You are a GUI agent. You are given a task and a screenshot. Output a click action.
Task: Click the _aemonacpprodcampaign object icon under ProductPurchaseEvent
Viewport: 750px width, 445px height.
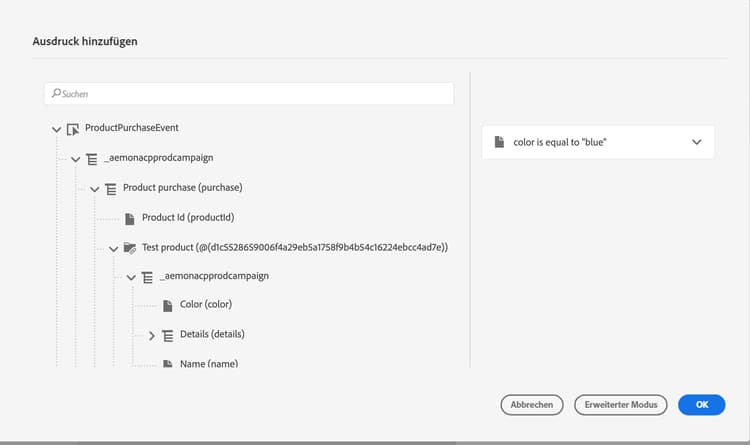91,158
